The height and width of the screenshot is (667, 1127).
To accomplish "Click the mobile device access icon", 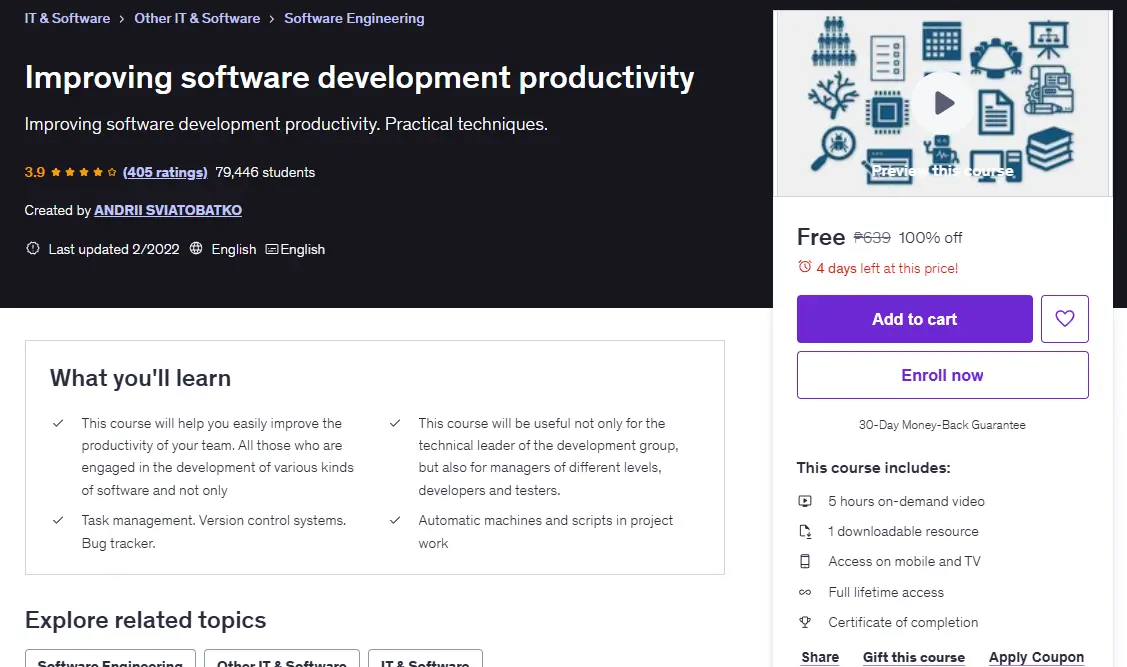I will coord(805,561).
